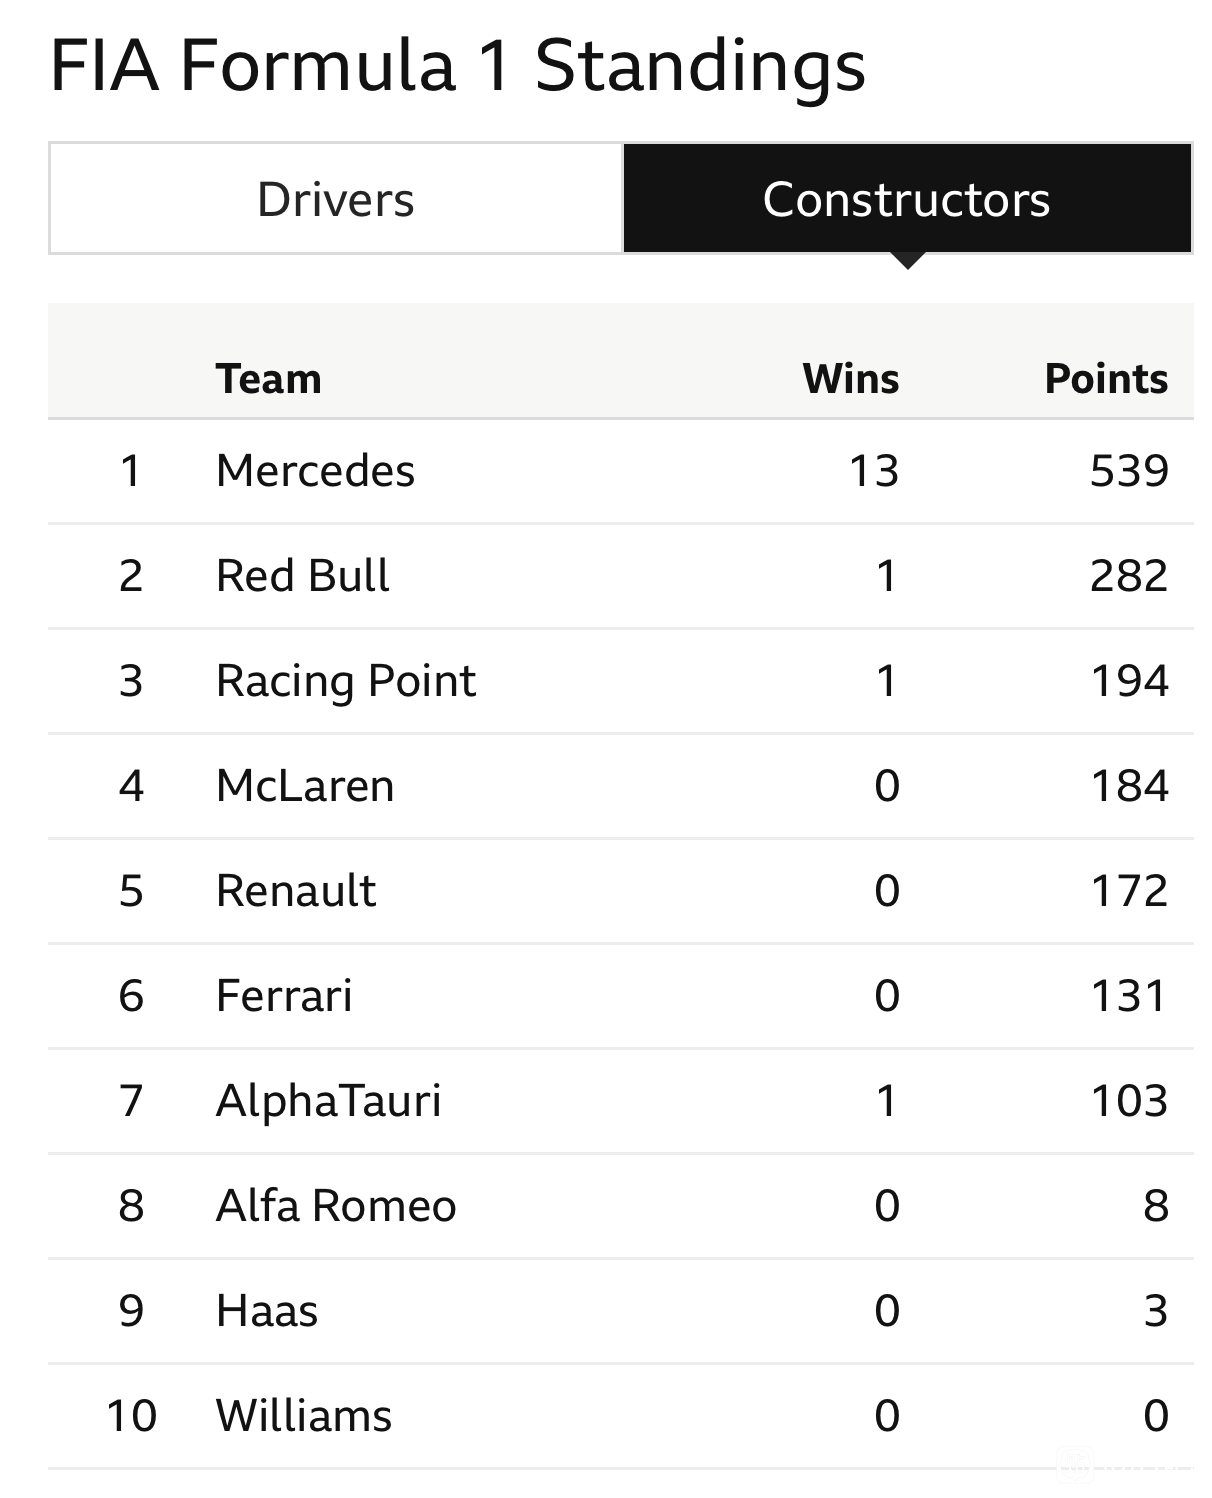Select the Renault row

click(x=620, y=891)
